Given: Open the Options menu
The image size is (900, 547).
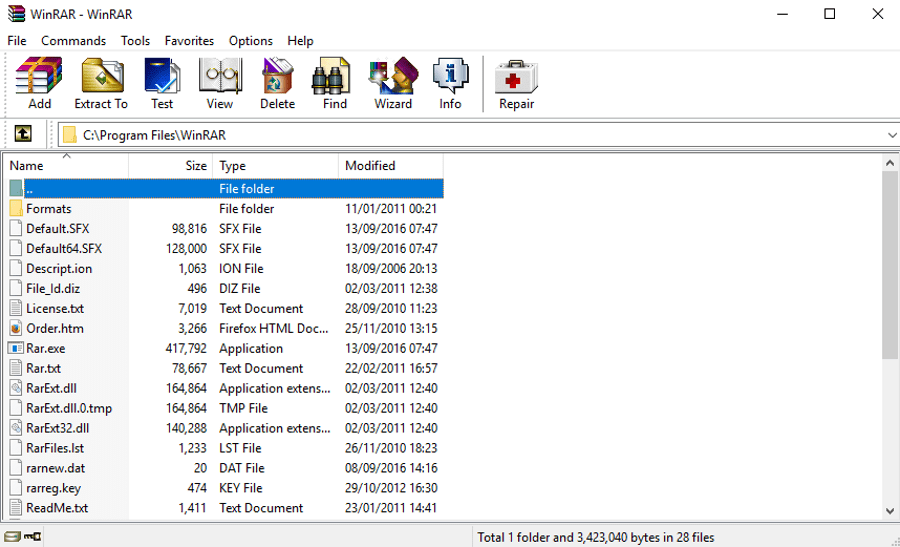Looking at the screenshot, I should click(251, 41).
